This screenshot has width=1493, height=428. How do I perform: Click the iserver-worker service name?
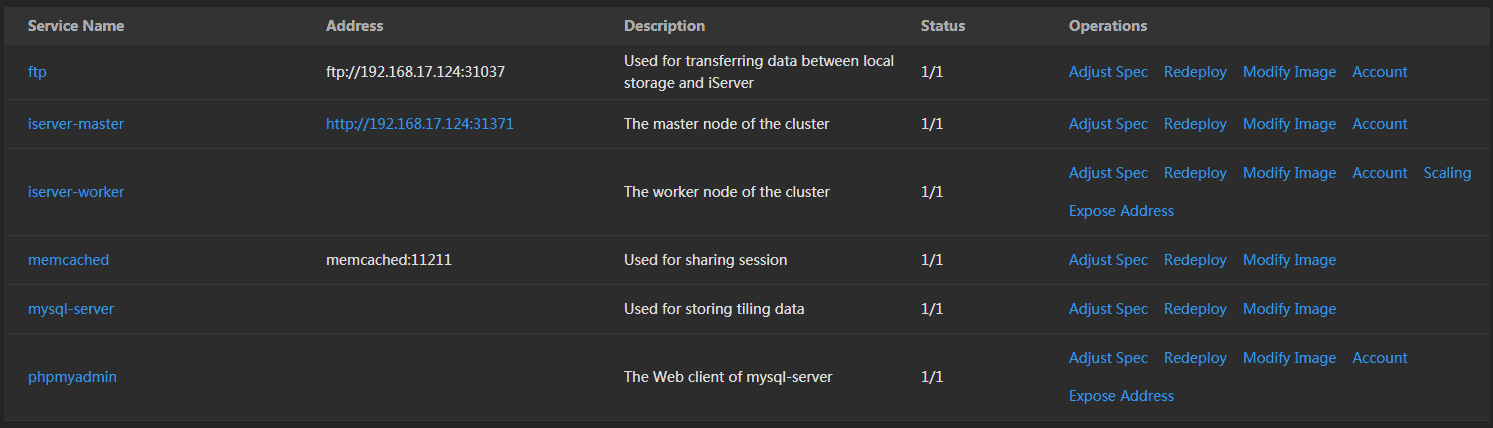76,192
